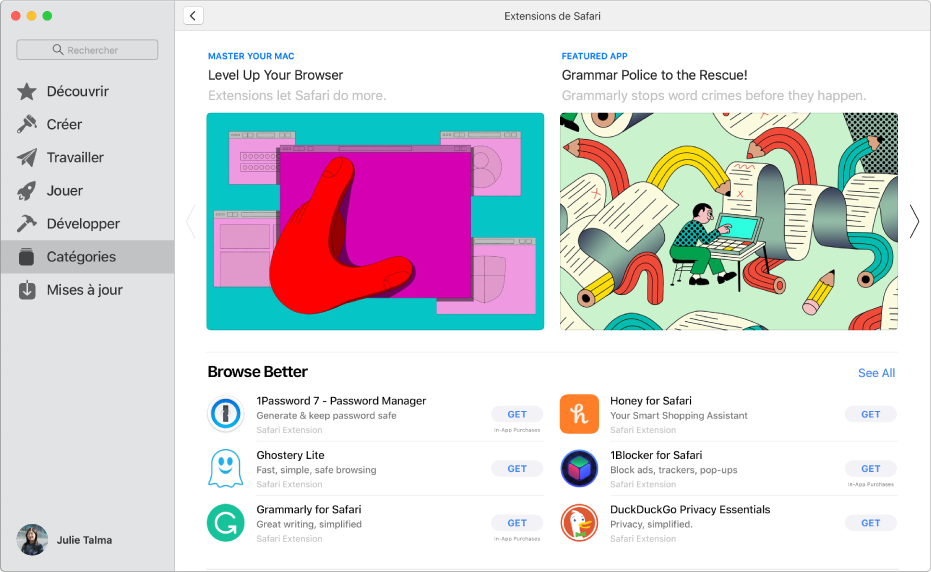Image resolution: width=931 pixels, height=572 pixels.
Task: Click the 1Blocker for Safari cube icon
Action: click(579, 468)
